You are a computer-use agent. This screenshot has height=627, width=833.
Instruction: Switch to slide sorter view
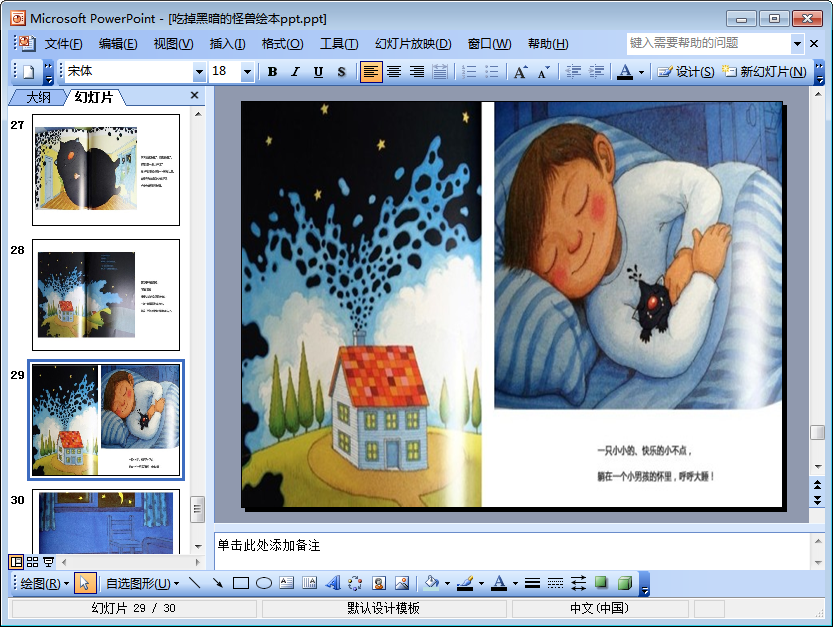pos(32,562)
